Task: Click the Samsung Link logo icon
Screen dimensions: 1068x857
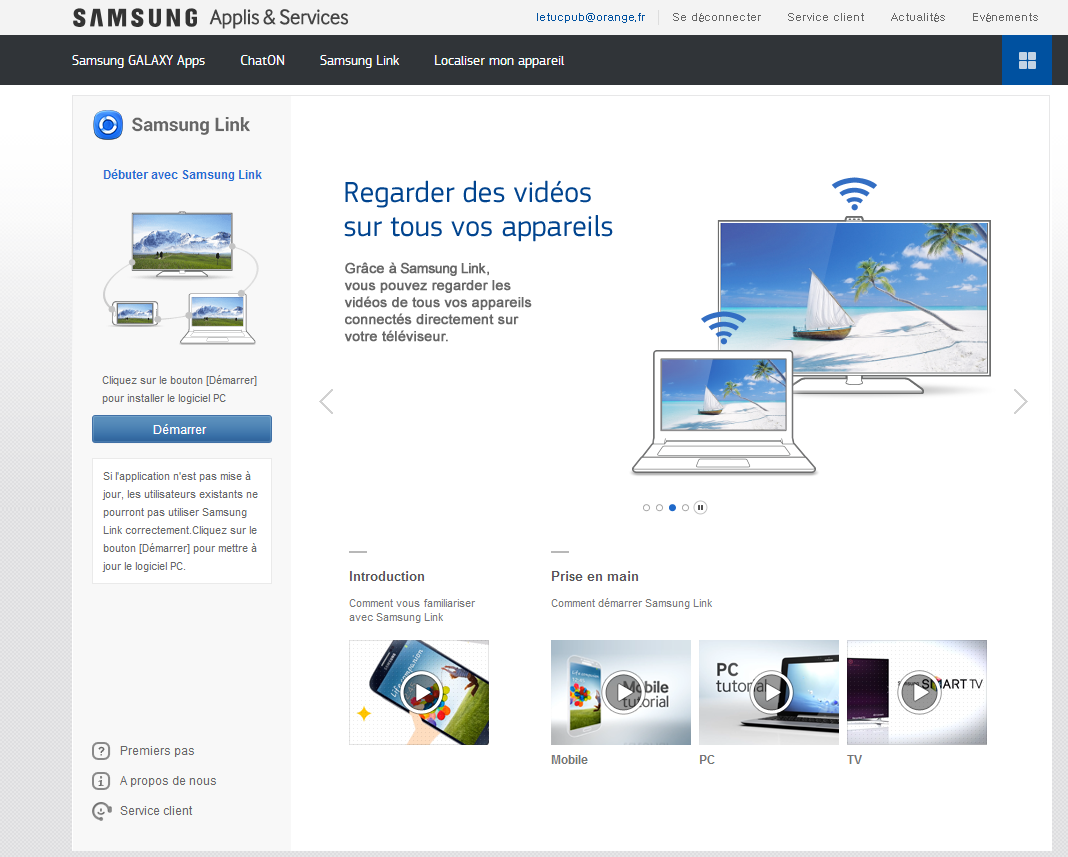Action: [x=108, y=125]
